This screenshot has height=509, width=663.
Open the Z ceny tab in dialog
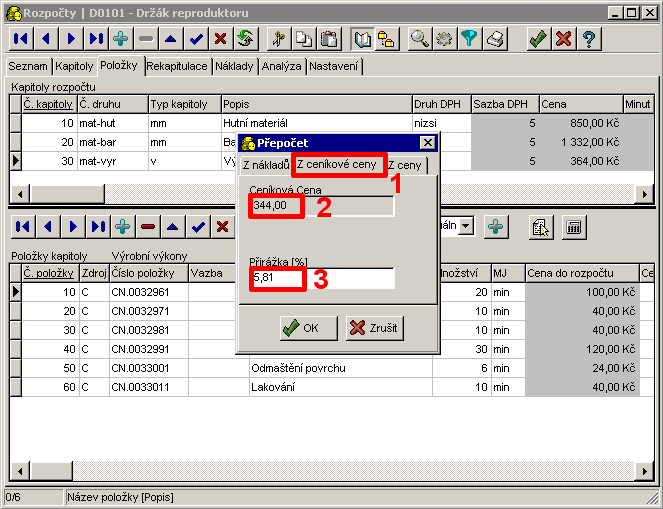tap(405, 165)
